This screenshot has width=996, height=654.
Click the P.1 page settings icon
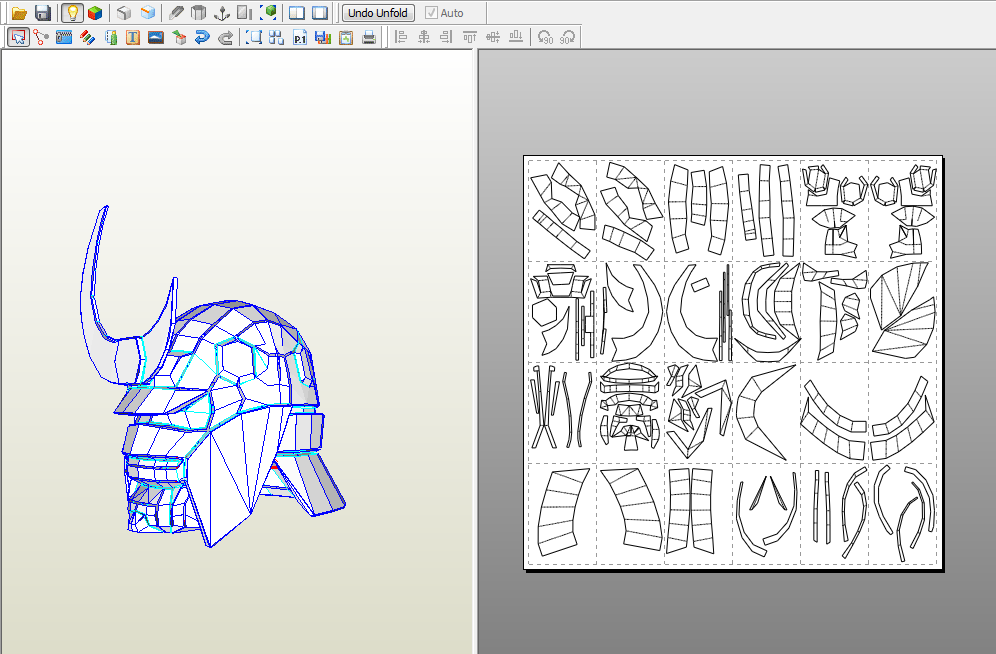pos(300,37)
